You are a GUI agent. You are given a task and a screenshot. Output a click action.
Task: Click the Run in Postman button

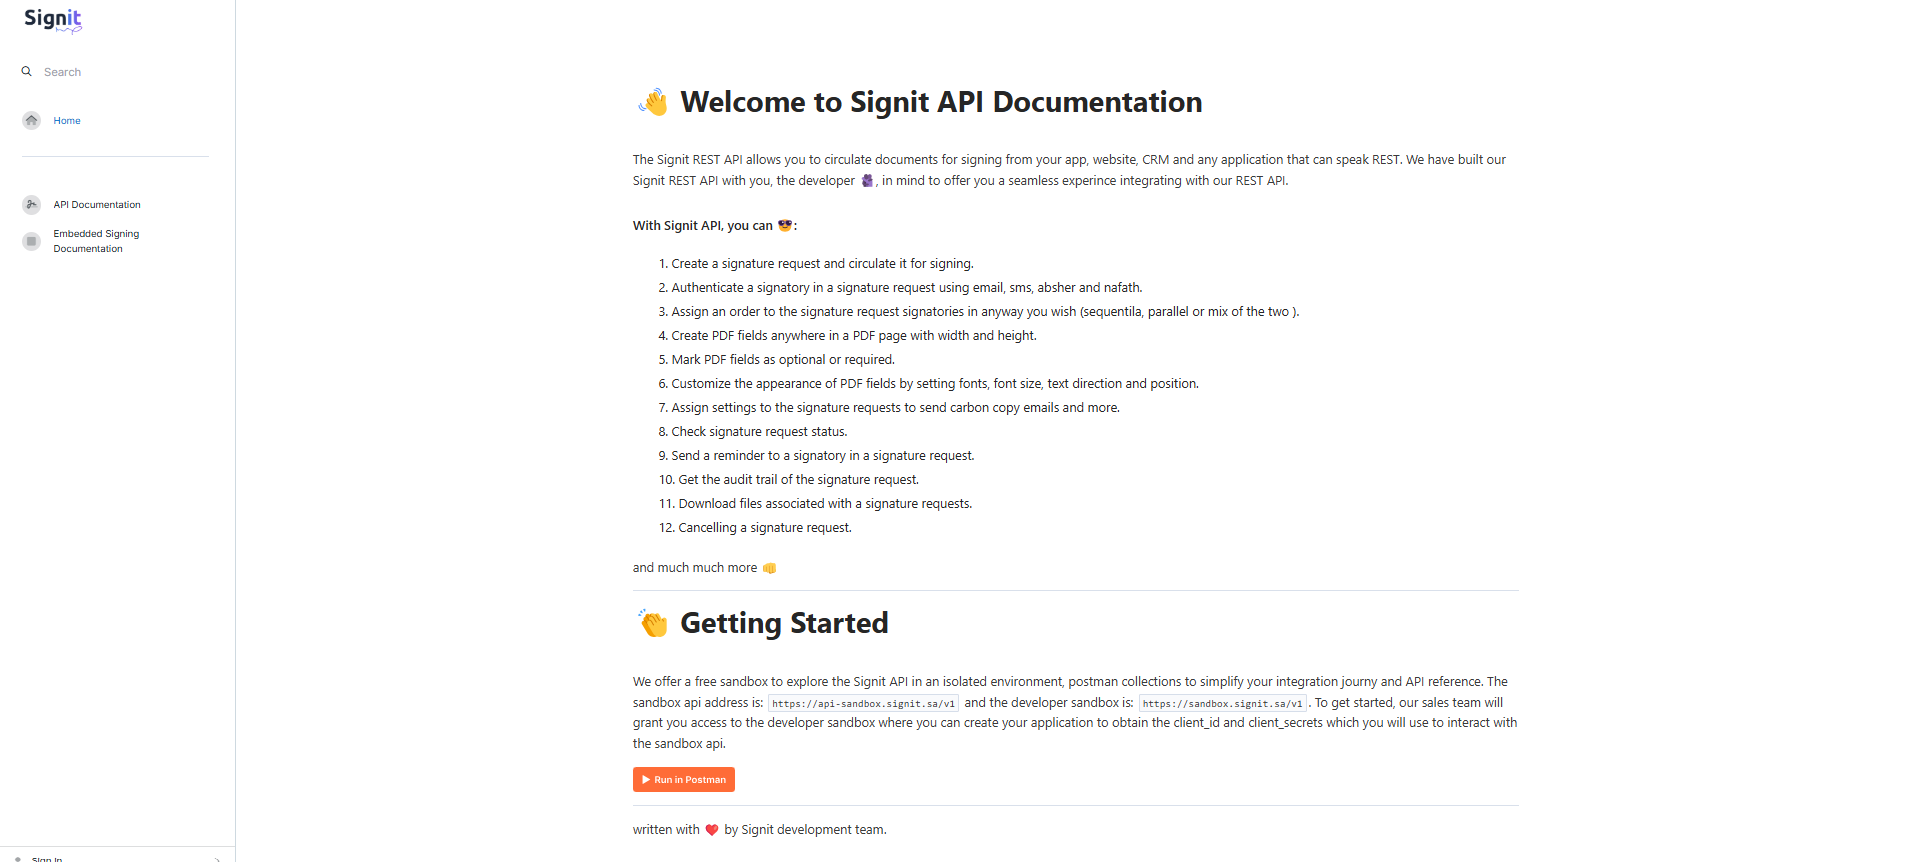[x=684, y=780]
